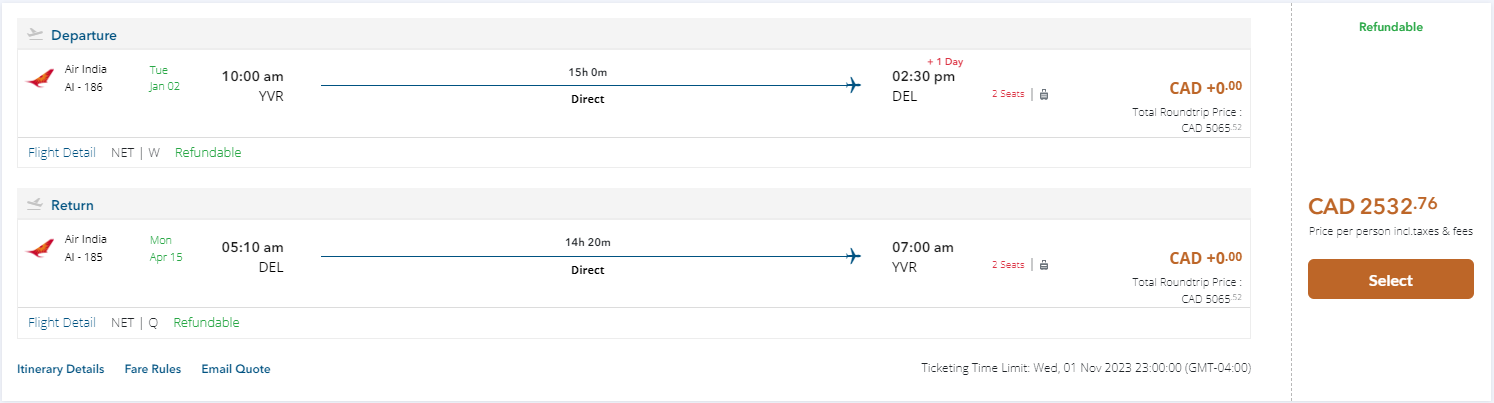
Task: Open the Itinerary Details link
Action: click(61, 369)
